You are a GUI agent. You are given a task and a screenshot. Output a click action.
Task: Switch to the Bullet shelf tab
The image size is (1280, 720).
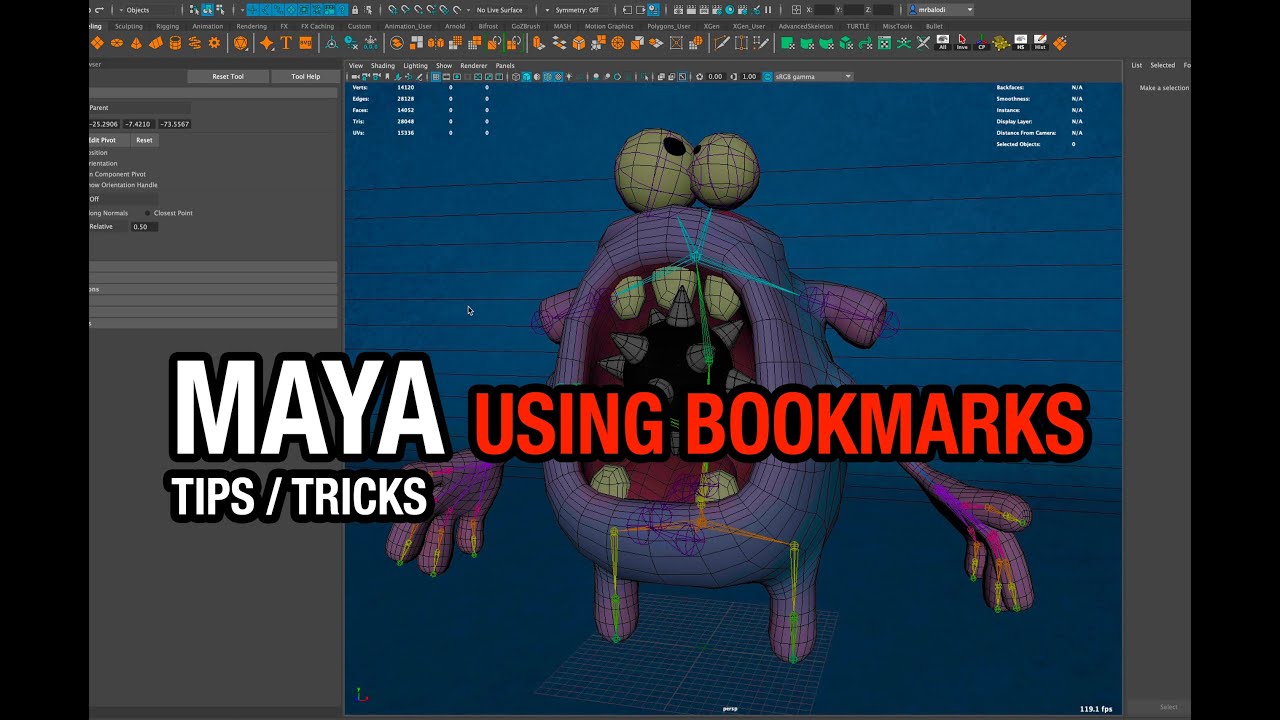[x=934, y=26]
